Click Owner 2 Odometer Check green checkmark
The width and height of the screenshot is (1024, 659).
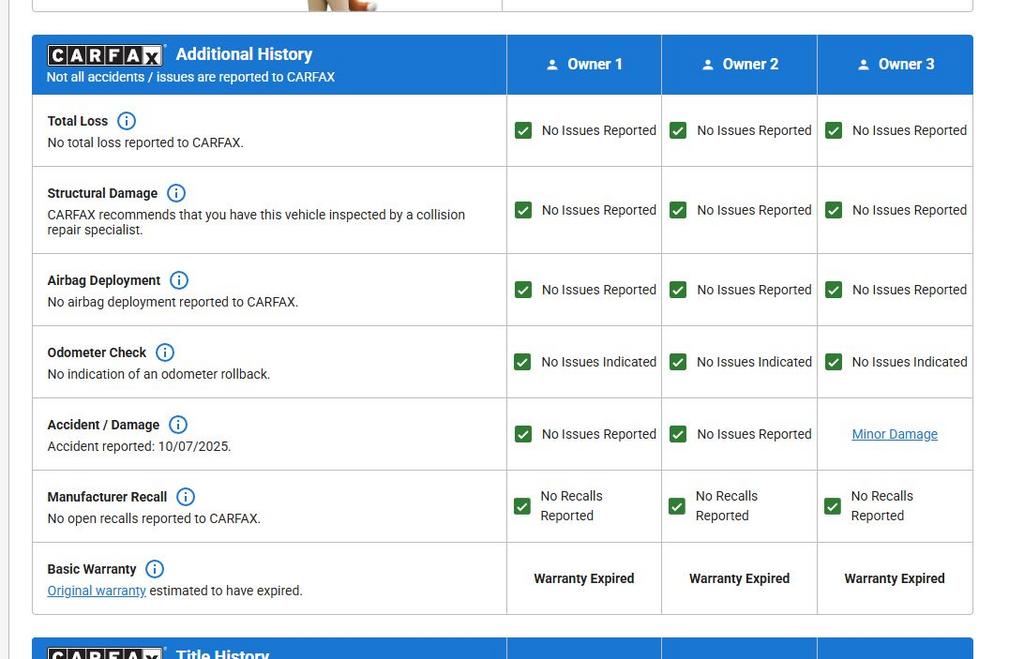678,362
